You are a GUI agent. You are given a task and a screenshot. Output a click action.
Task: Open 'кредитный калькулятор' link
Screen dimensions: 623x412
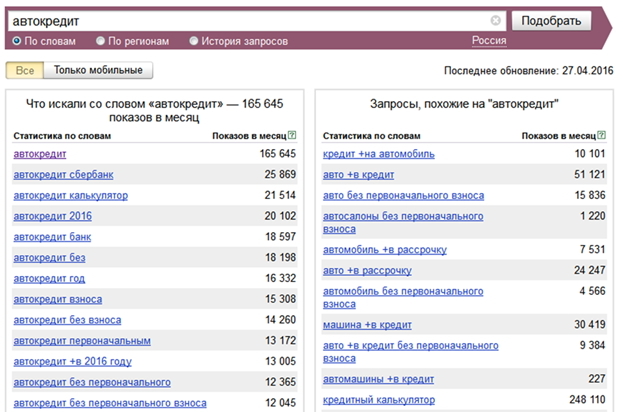pos(379,400)
